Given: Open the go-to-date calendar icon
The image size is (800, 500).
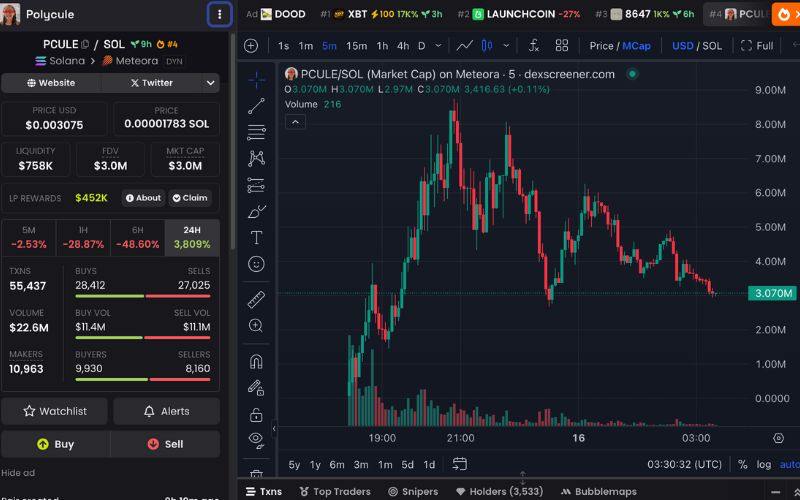Looking at the screenshot, I should (460, 464).
